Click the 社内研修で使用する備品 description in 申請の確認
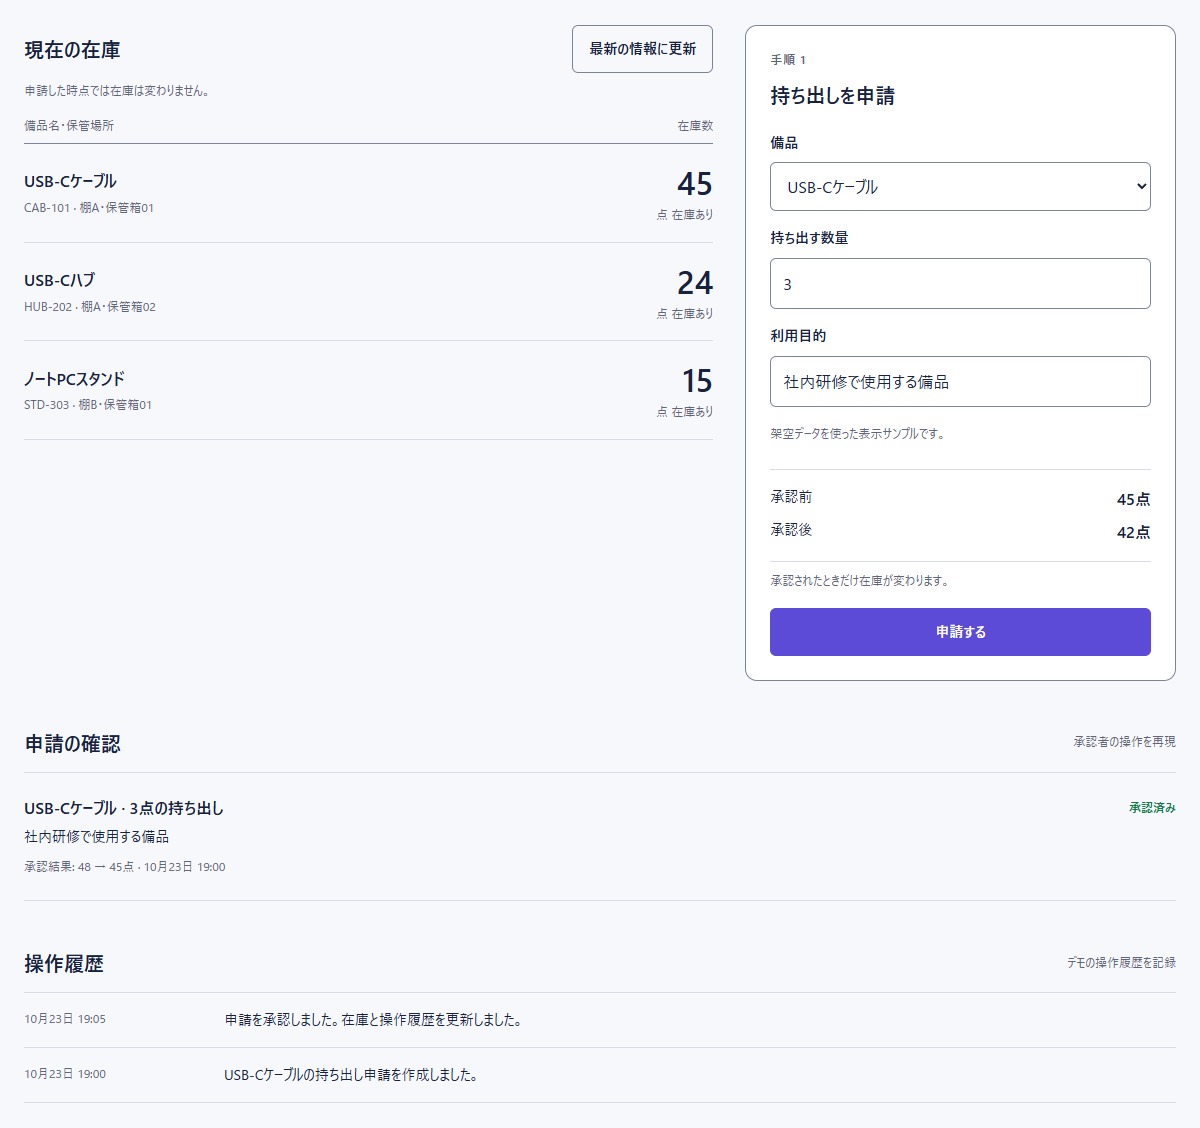This screenshot has width=1200, height=1128. 96,837
